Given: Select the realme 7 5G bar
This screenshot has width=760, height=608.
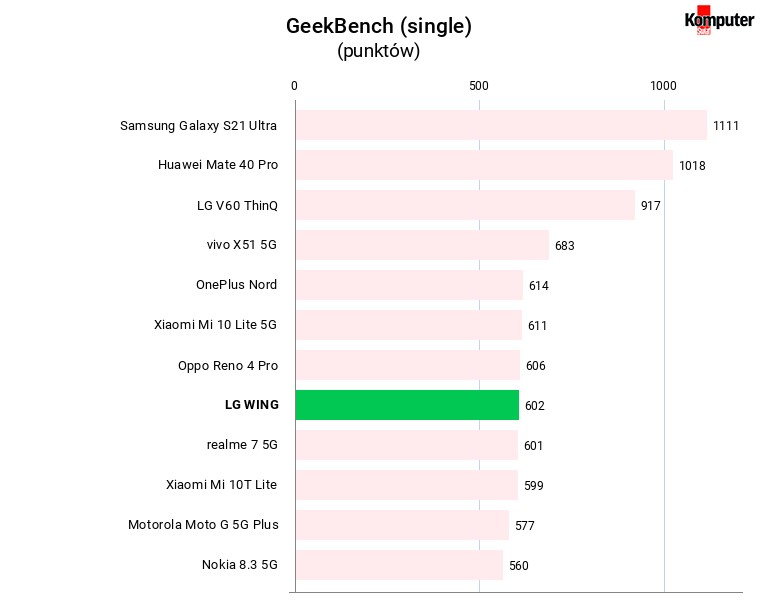Looking at the screenshot, I should pos(407,445).
